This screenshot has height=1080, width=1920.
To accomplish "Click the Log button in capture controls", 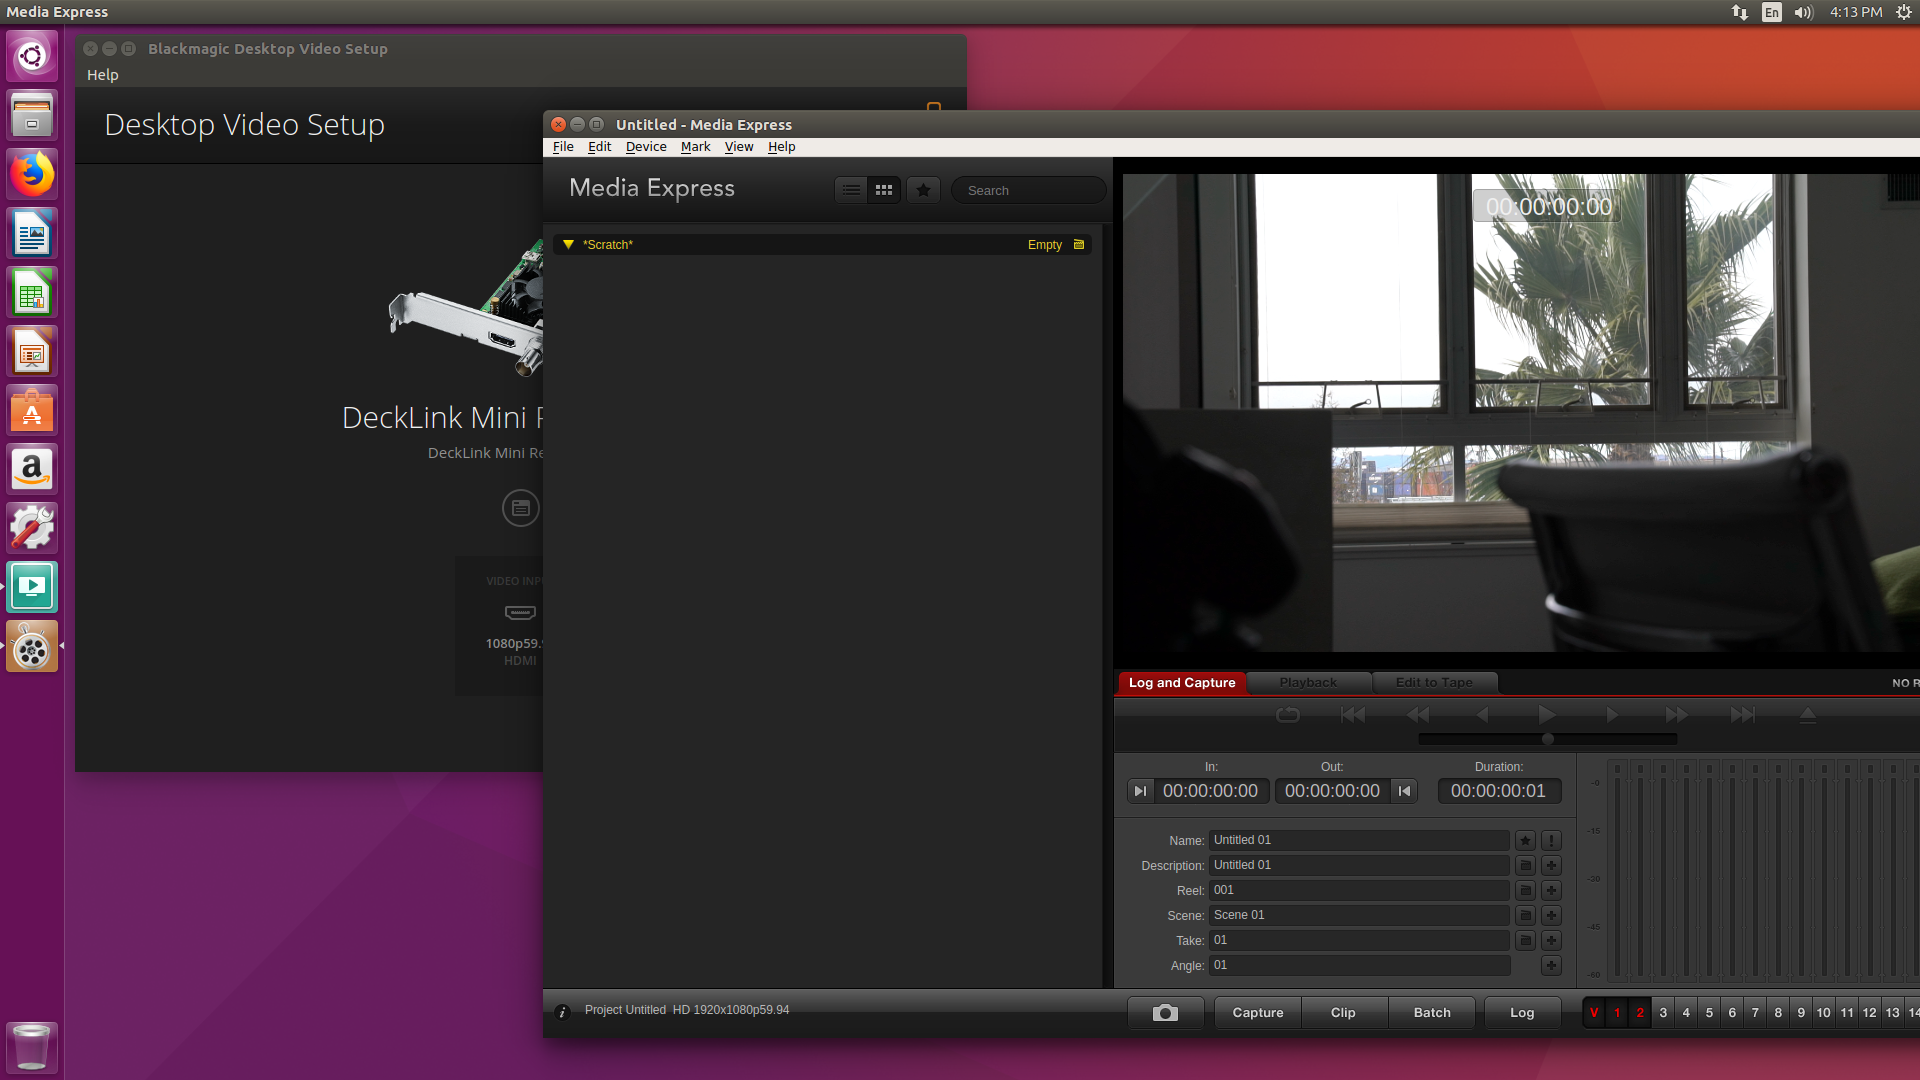I will 1522,1011.
